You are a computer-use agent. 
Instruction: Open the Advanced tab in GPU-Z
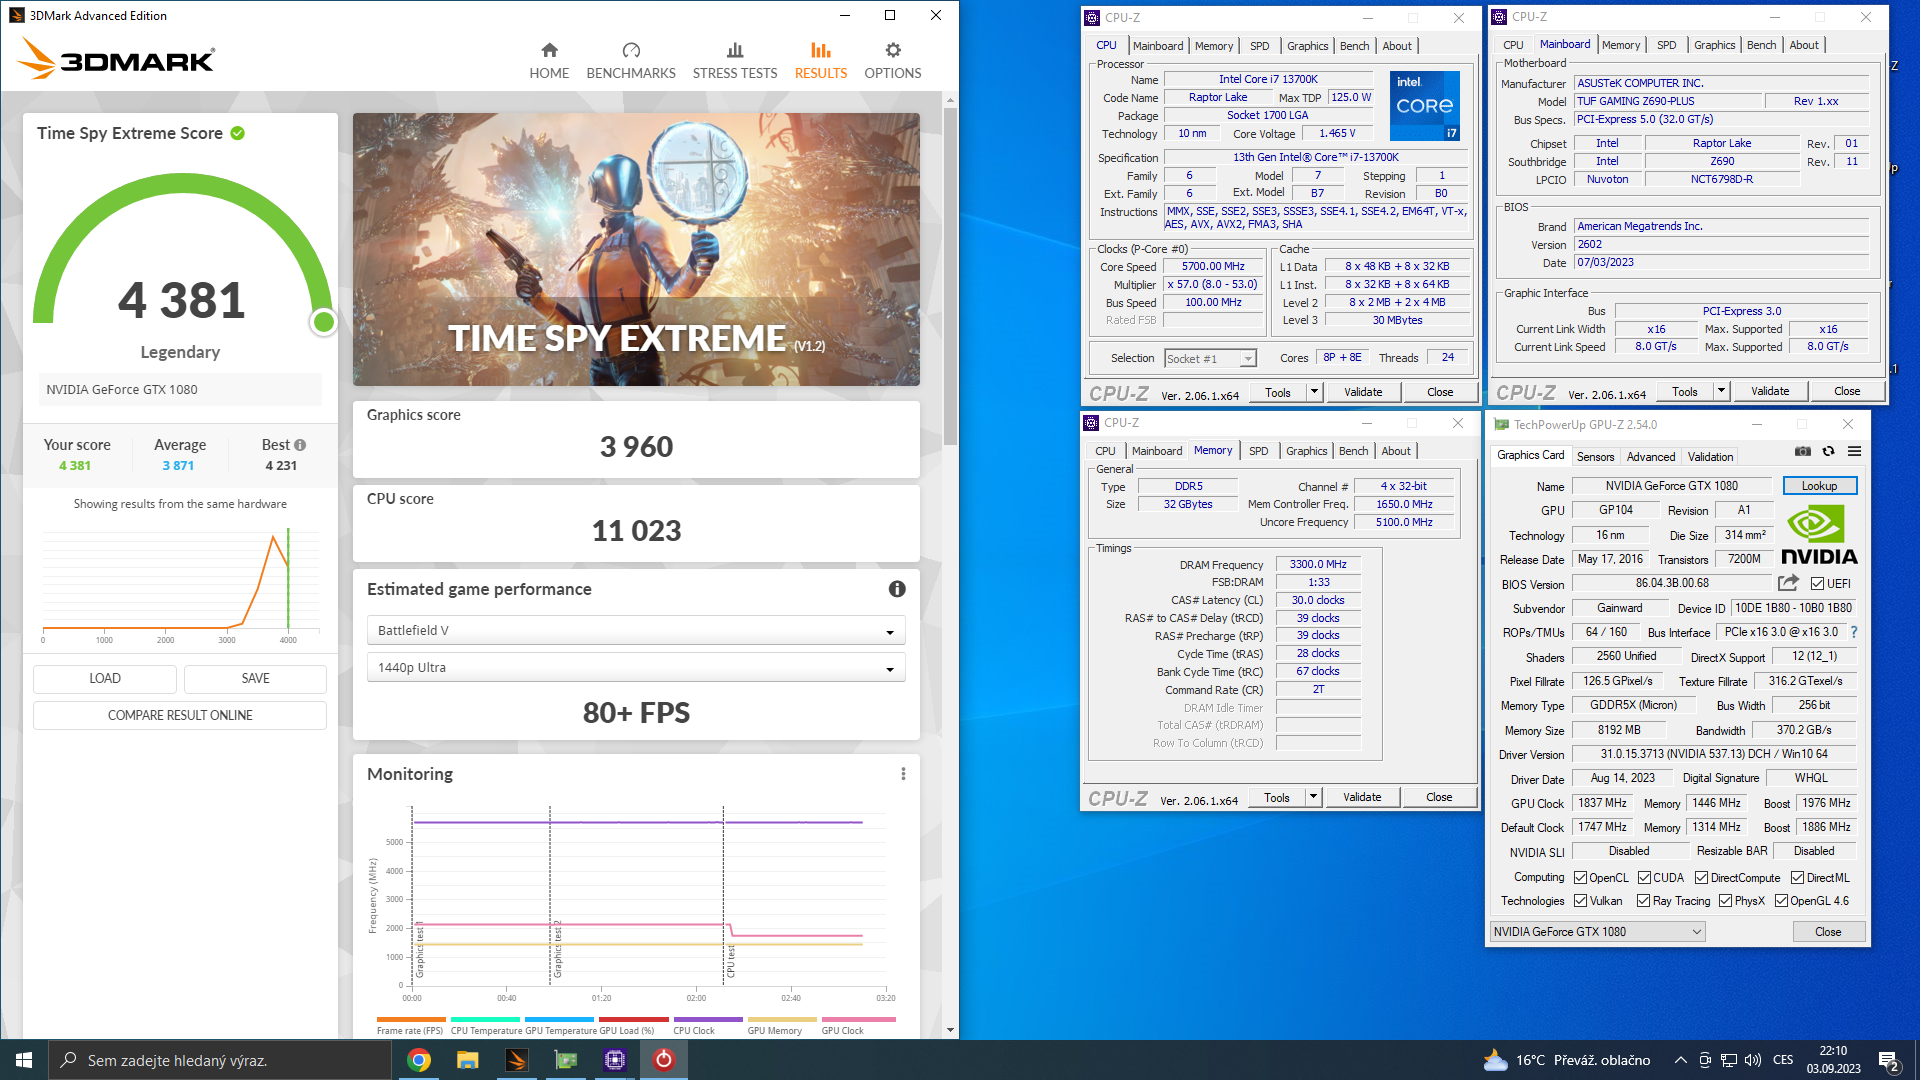[1651, 457]
